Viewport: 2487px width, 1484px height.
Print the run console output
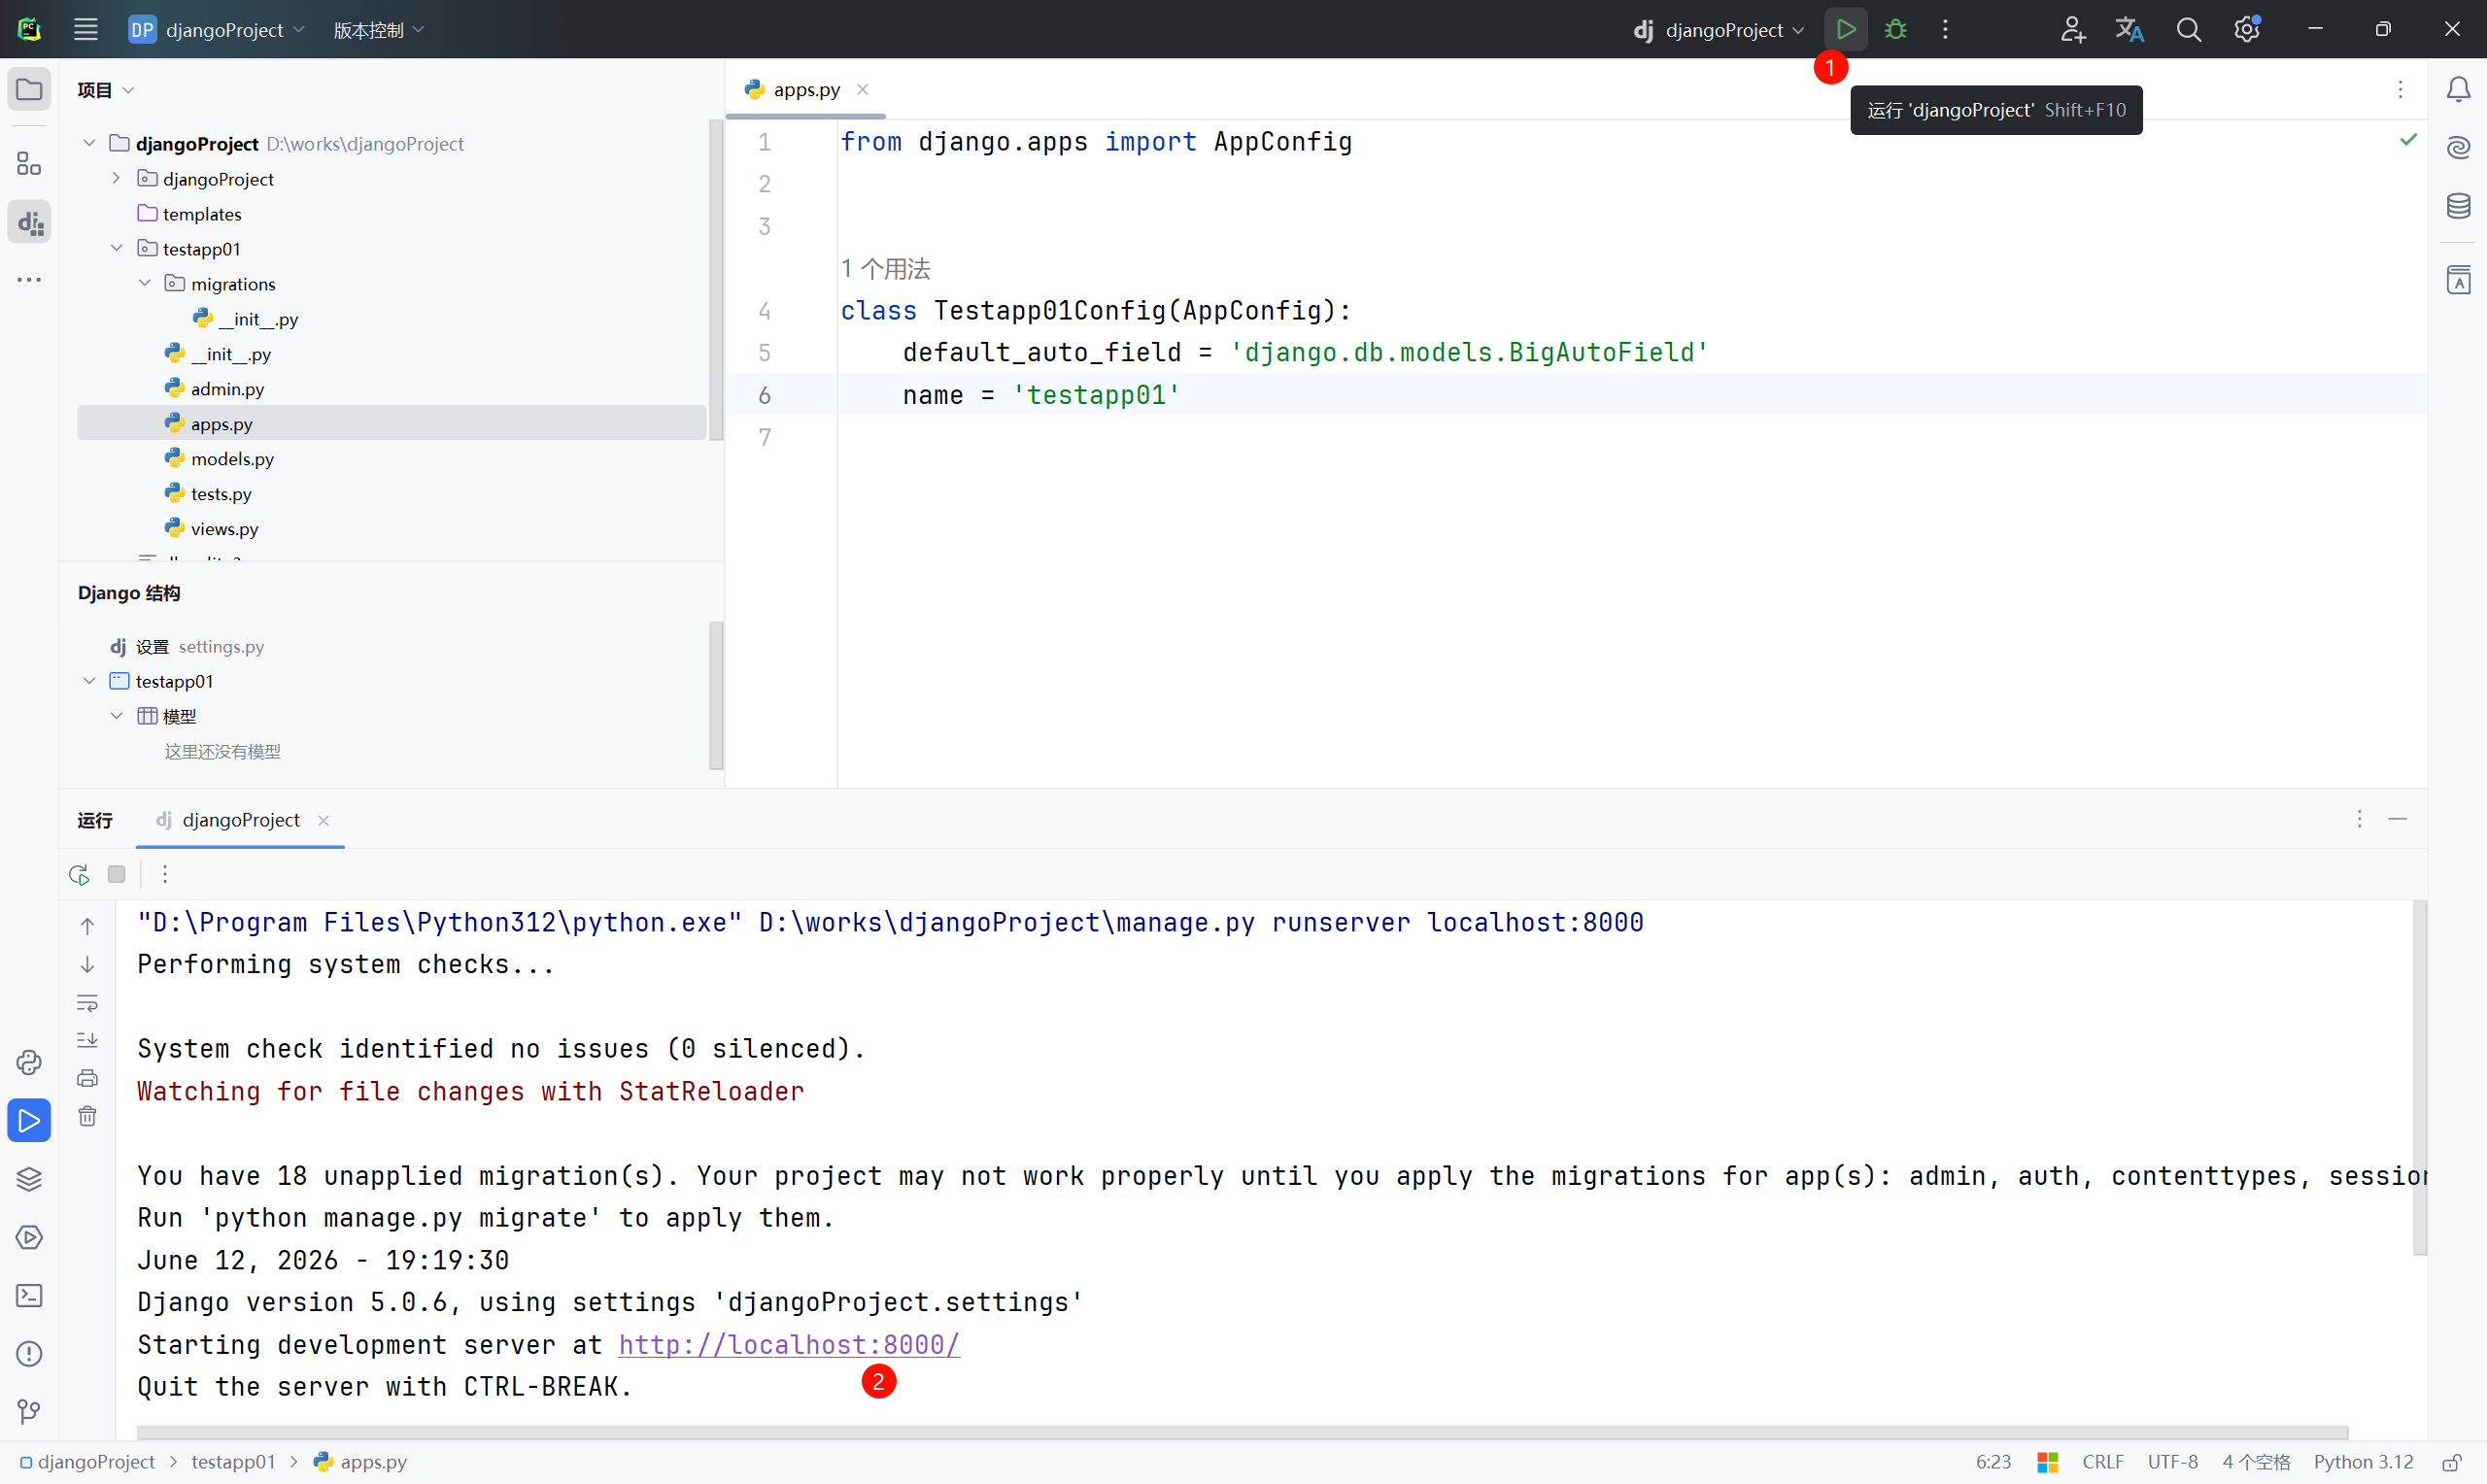pyautogui.click(x=88, y=1078)
